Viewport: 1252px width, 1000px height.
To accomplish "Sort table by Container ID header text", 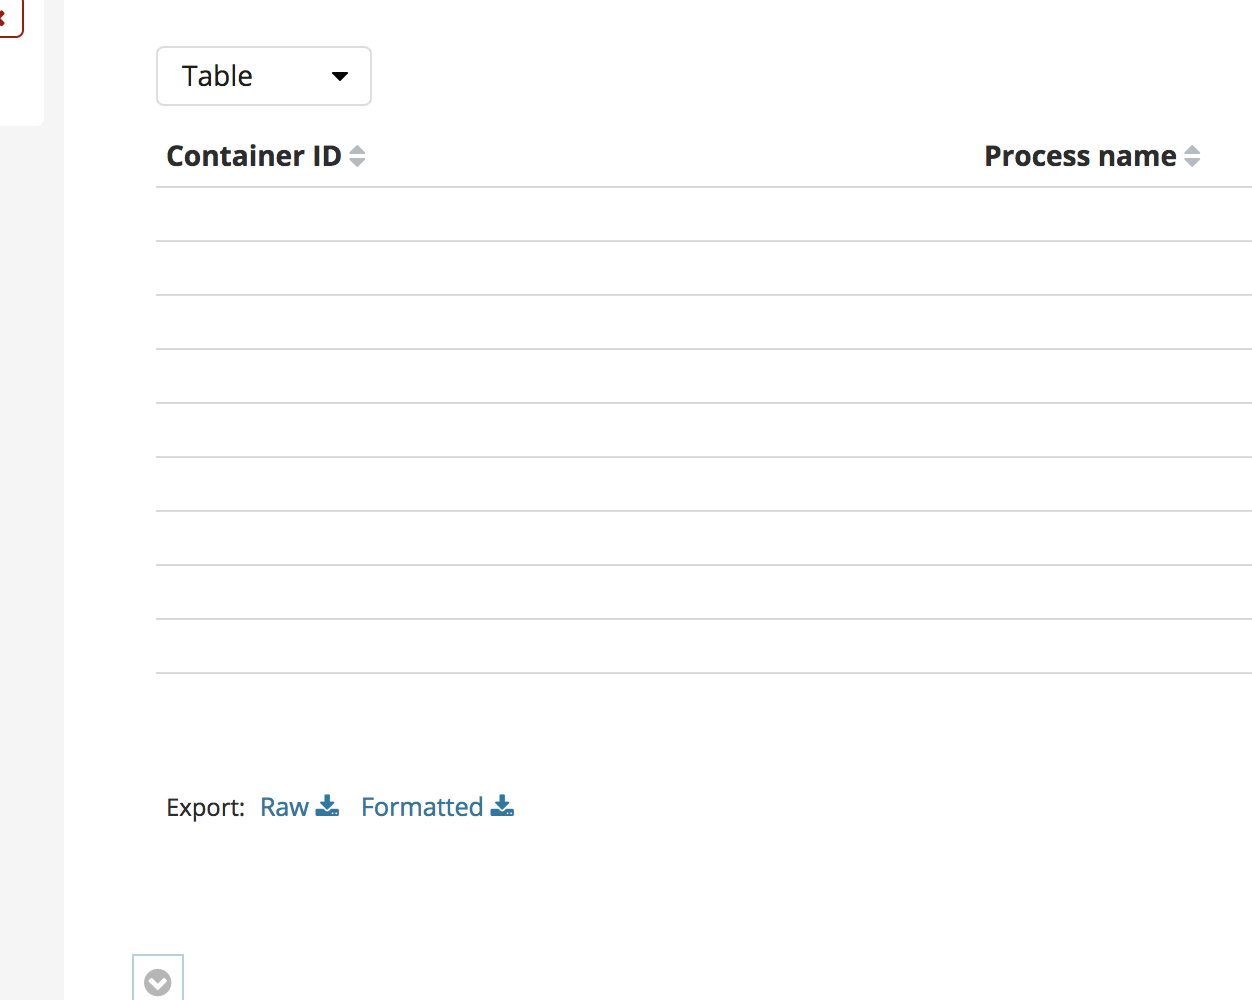I will point(253,156).
